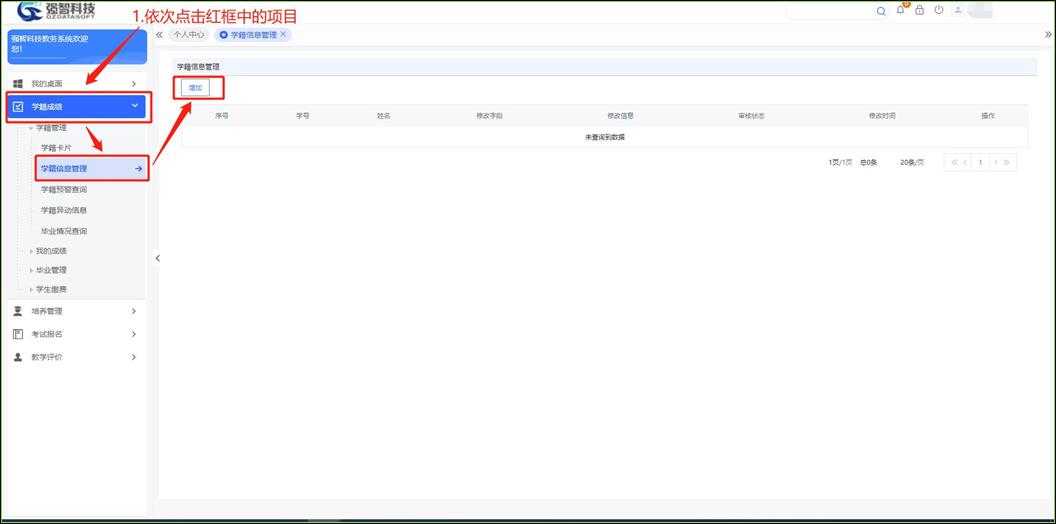Screen dimensions: 1056x524
Task: Click the power logout icon
Action: coord(939,11)
